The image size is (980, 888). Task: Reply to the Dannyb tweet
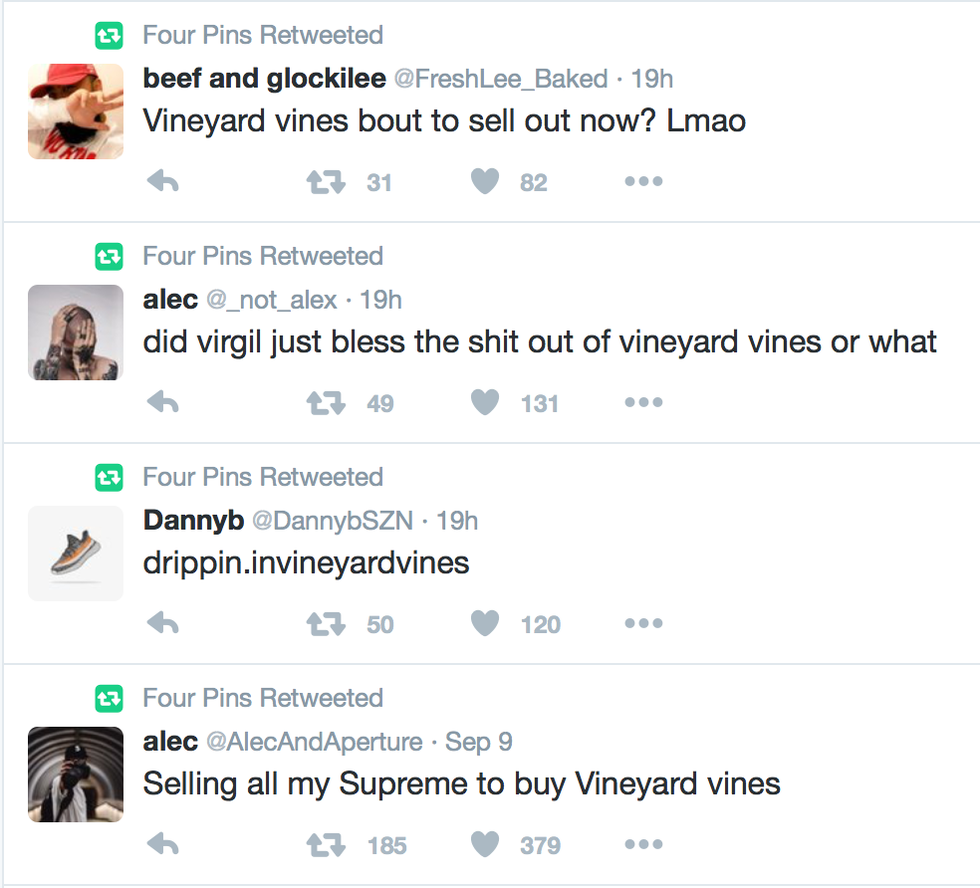click(x=163, y=624)
